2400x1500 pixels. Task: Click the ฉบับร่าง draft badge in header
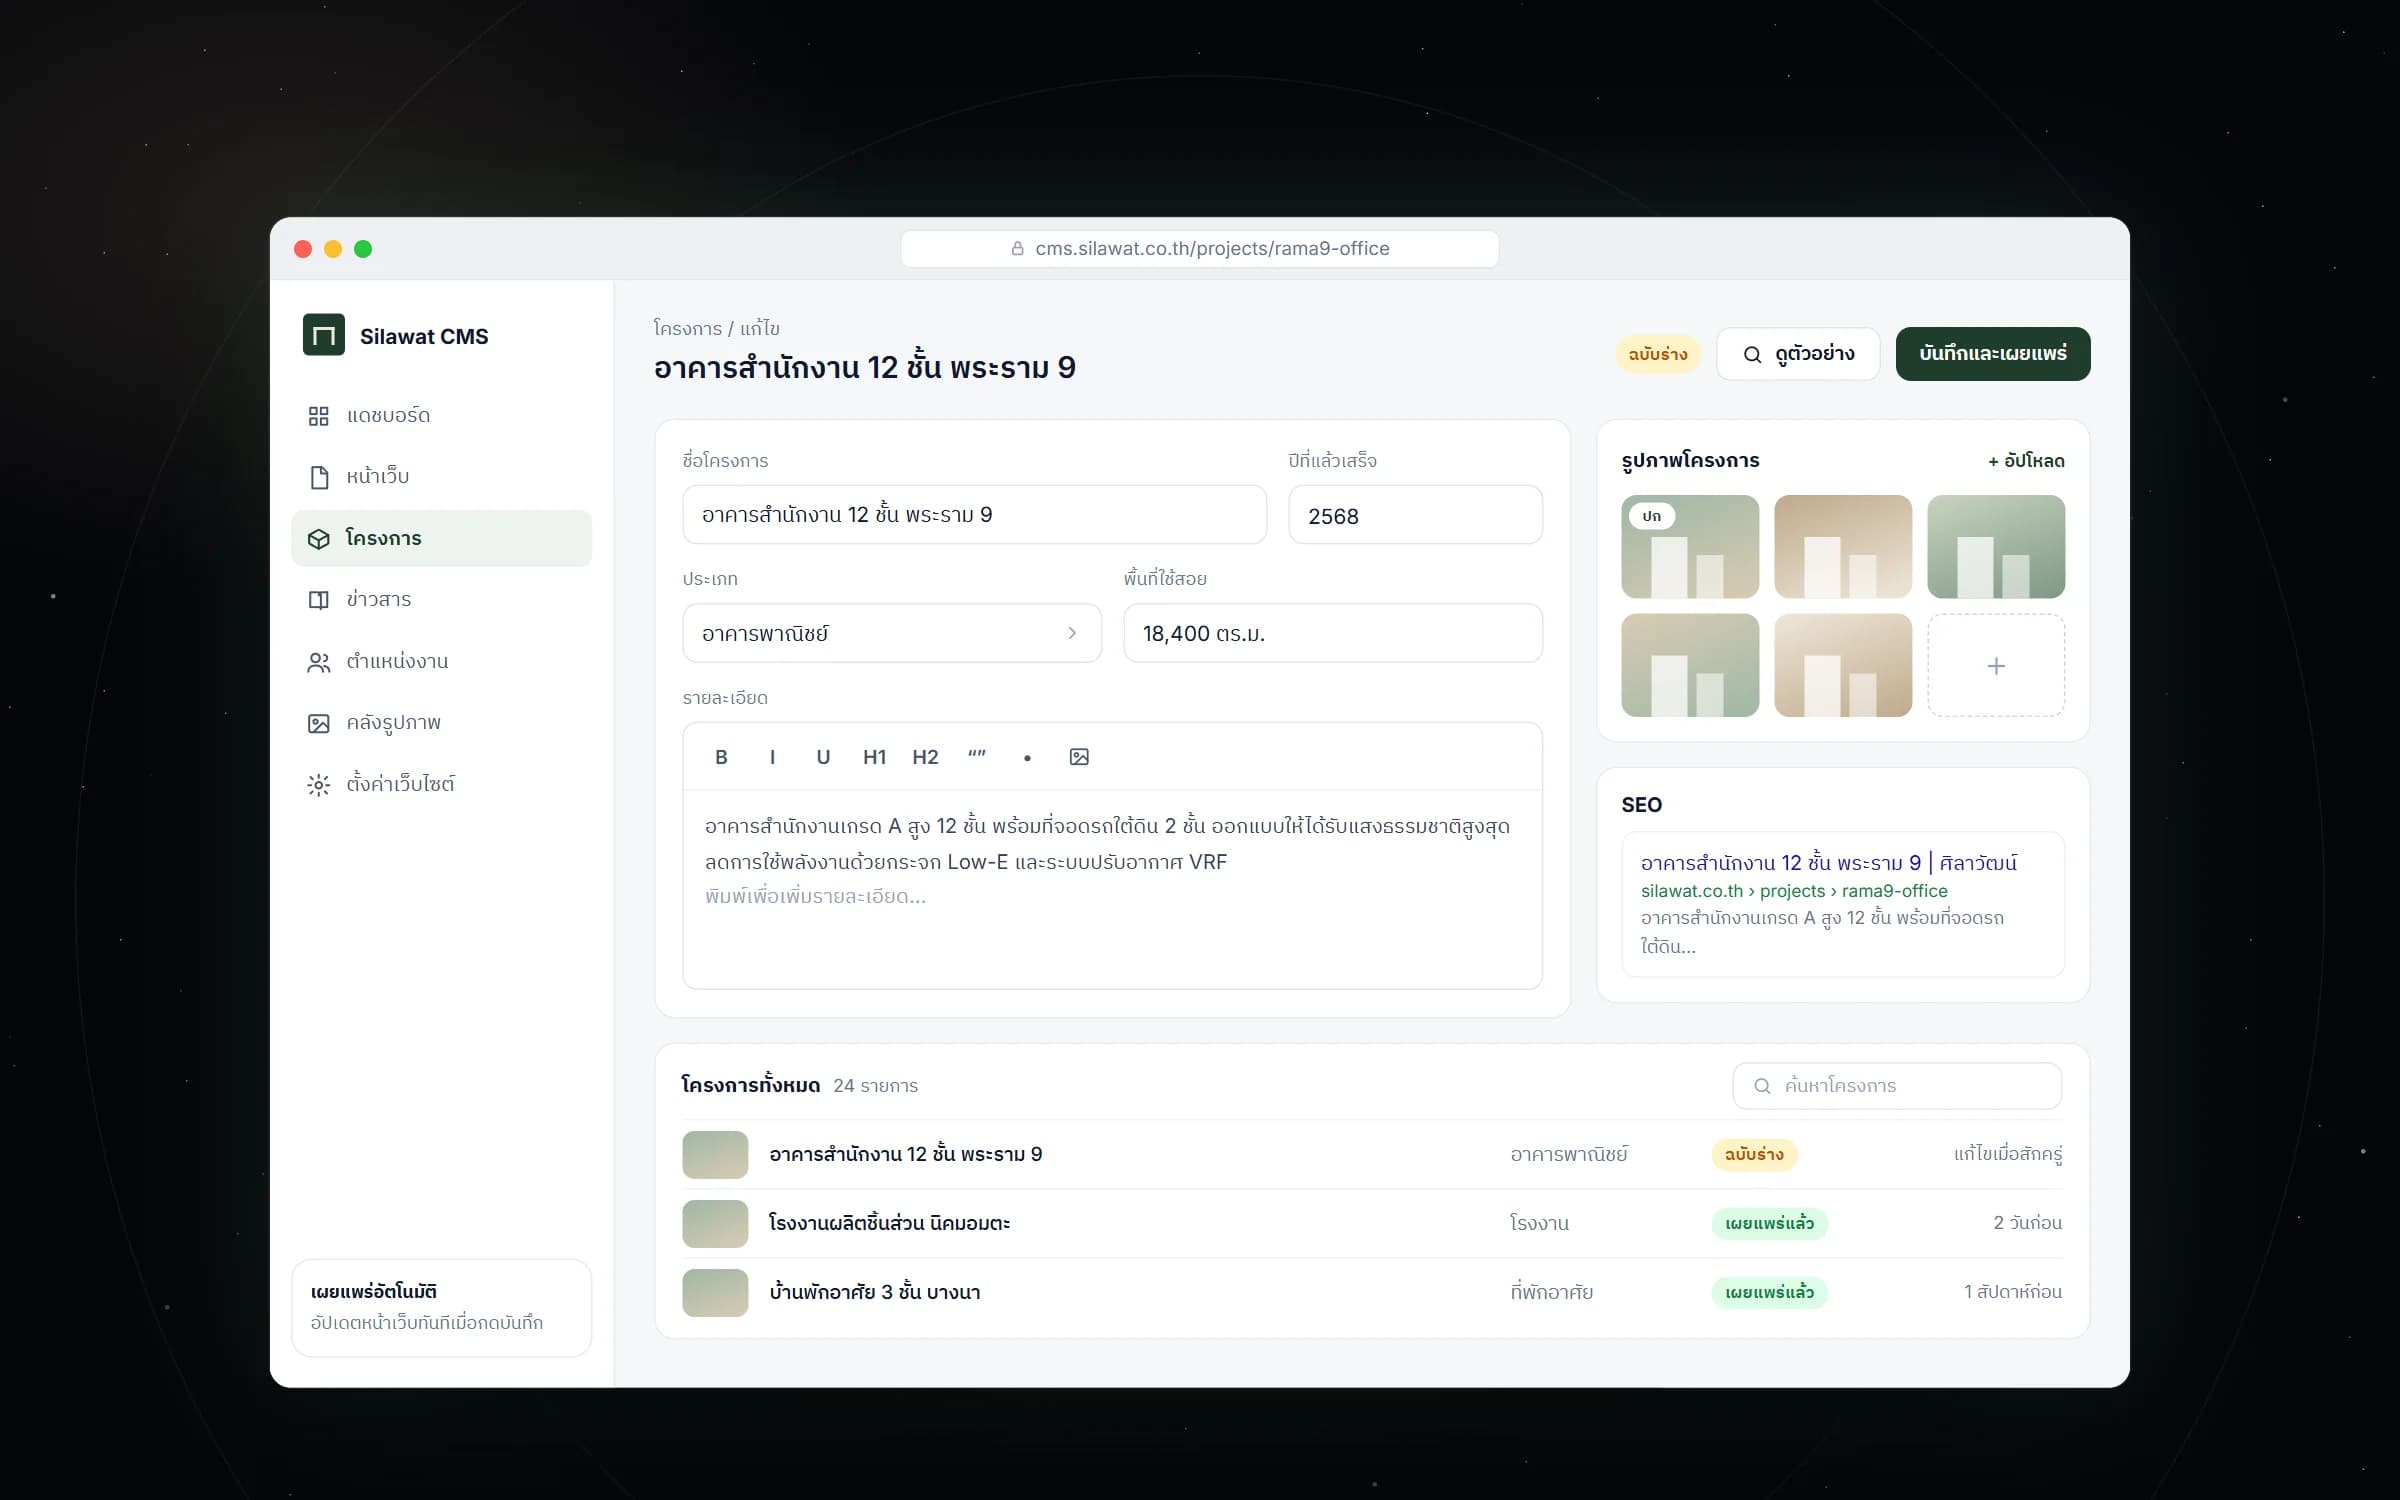1657,354
